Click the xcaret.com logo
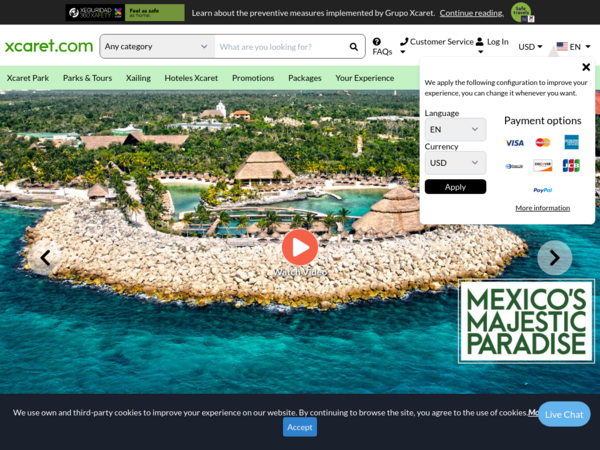The width and height of the screenshot is (600, 450). [x=49, y=46]
